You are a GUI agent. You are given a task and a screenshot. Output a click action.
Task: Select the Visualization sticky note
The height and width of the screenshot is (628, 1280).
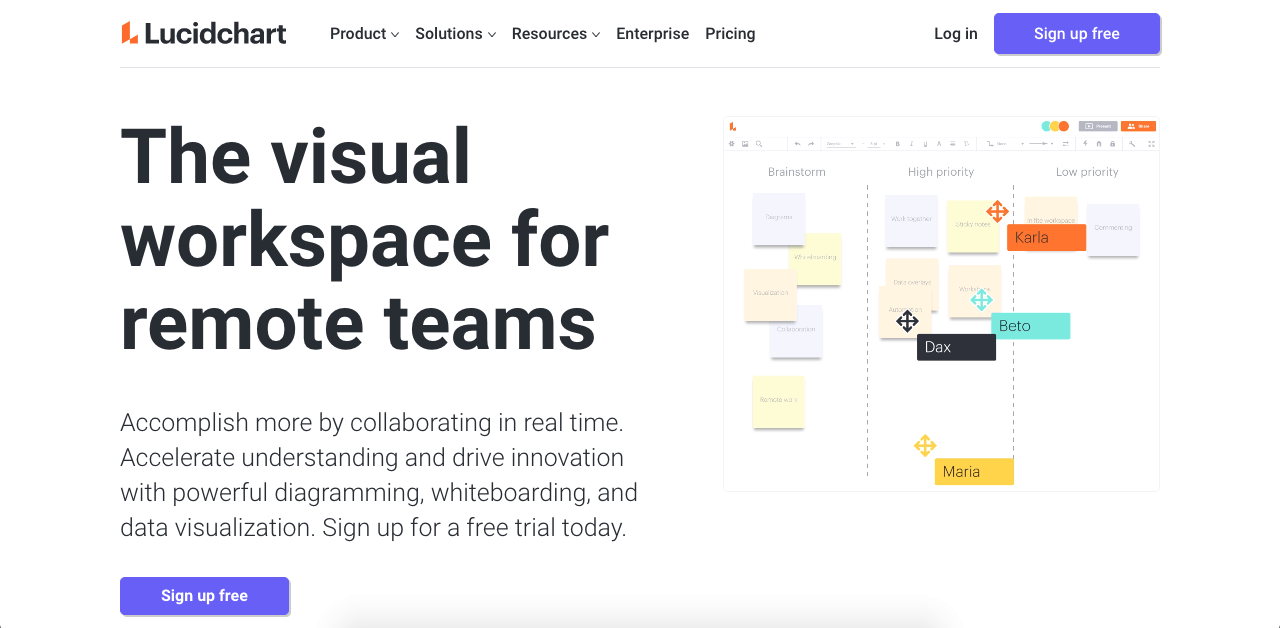(x=770, y=294)
